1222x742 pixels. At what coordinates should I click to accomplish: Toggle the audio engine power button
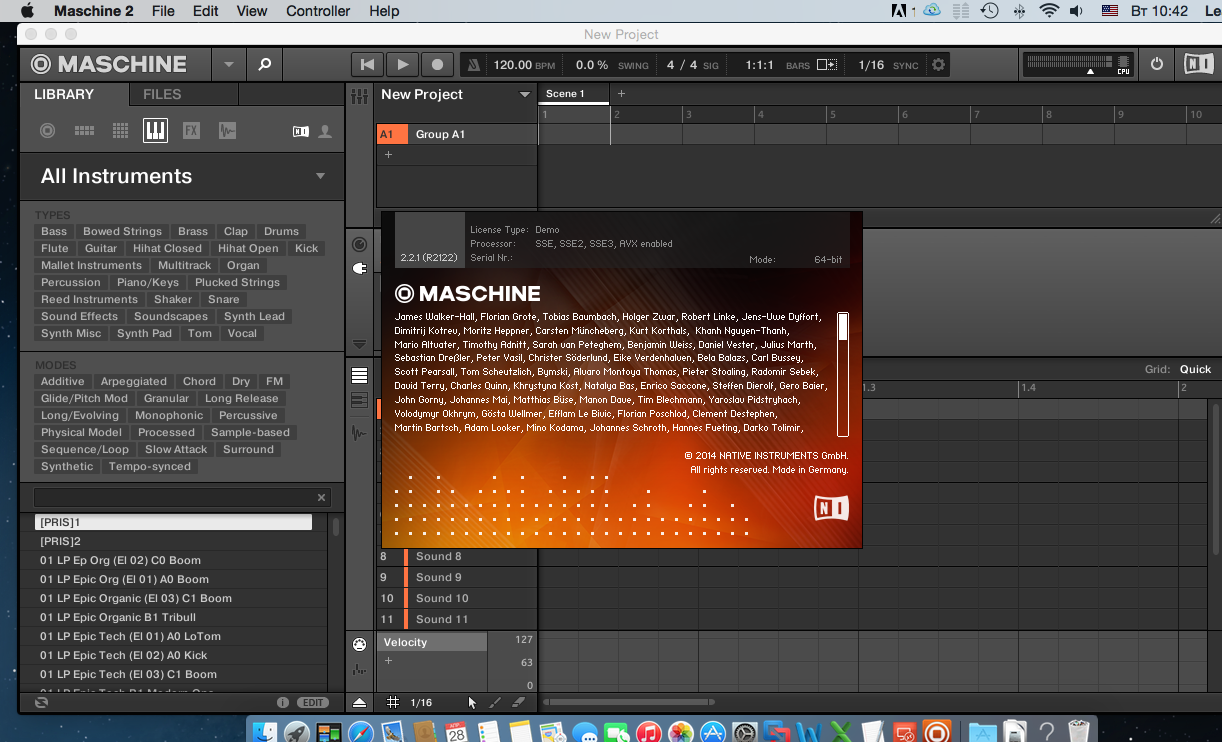[x=1157, y=64]
